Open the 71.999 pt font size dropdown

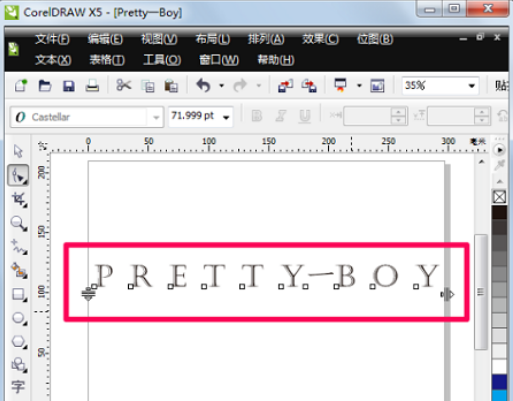click(x=226, y=117)
